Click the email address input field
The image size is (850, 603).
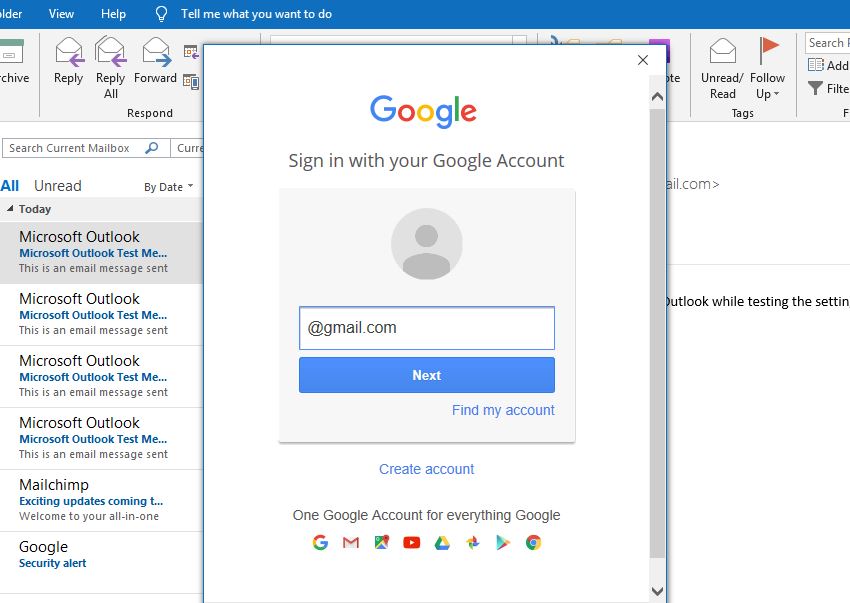(x=427, y=328)
